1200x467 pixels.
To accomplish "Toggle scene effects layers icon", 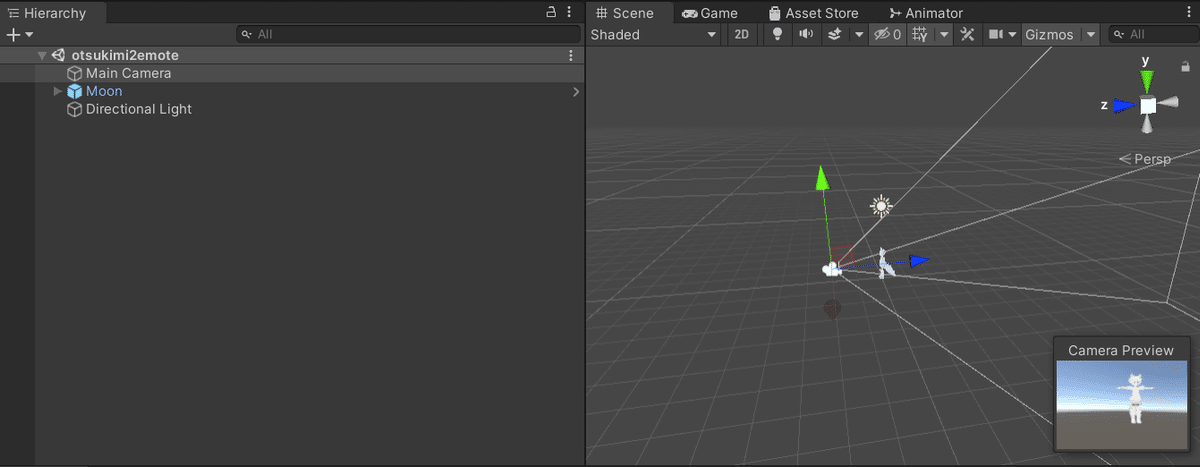I will click(835, 34).
